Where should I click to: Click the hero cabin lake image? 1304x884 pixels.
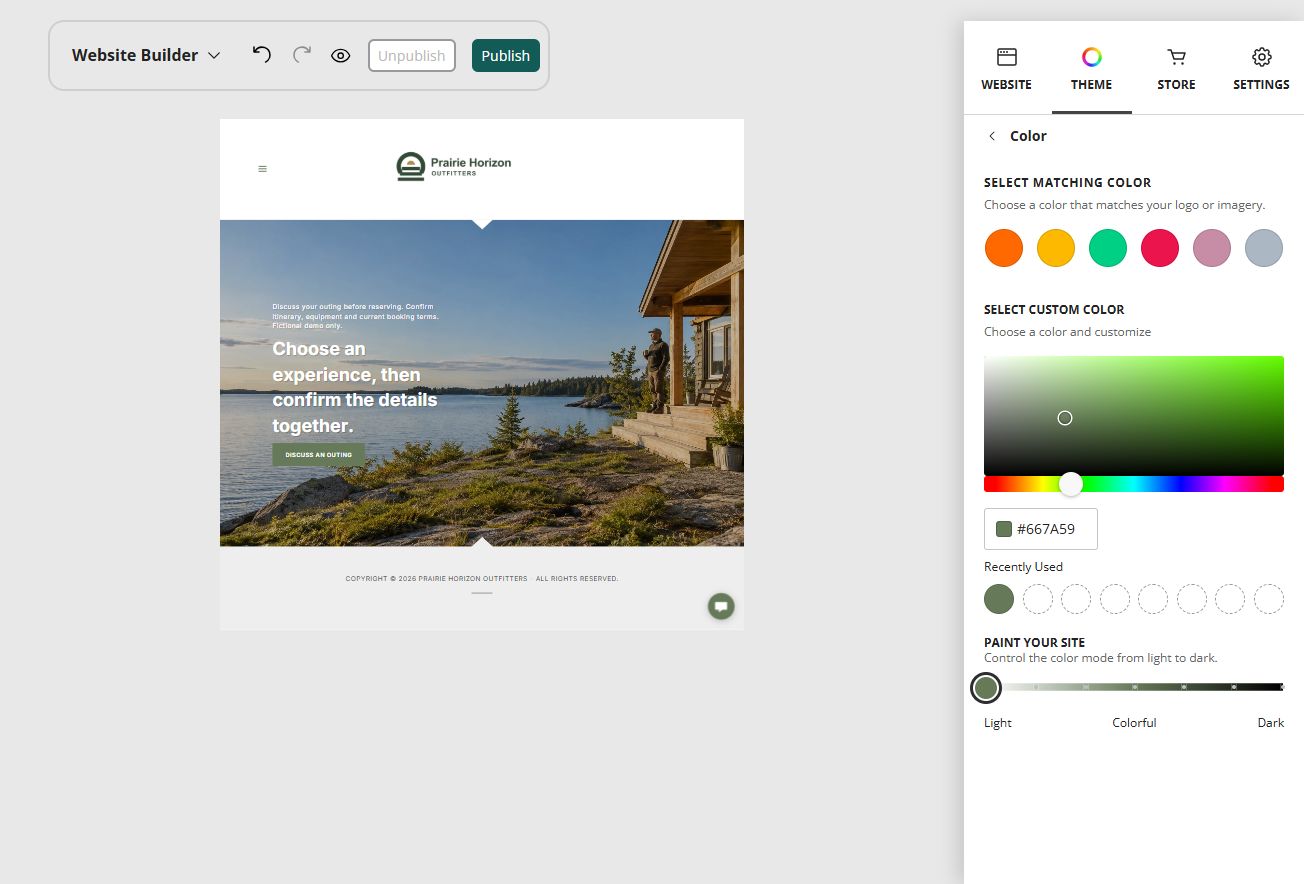pos(482,383)
